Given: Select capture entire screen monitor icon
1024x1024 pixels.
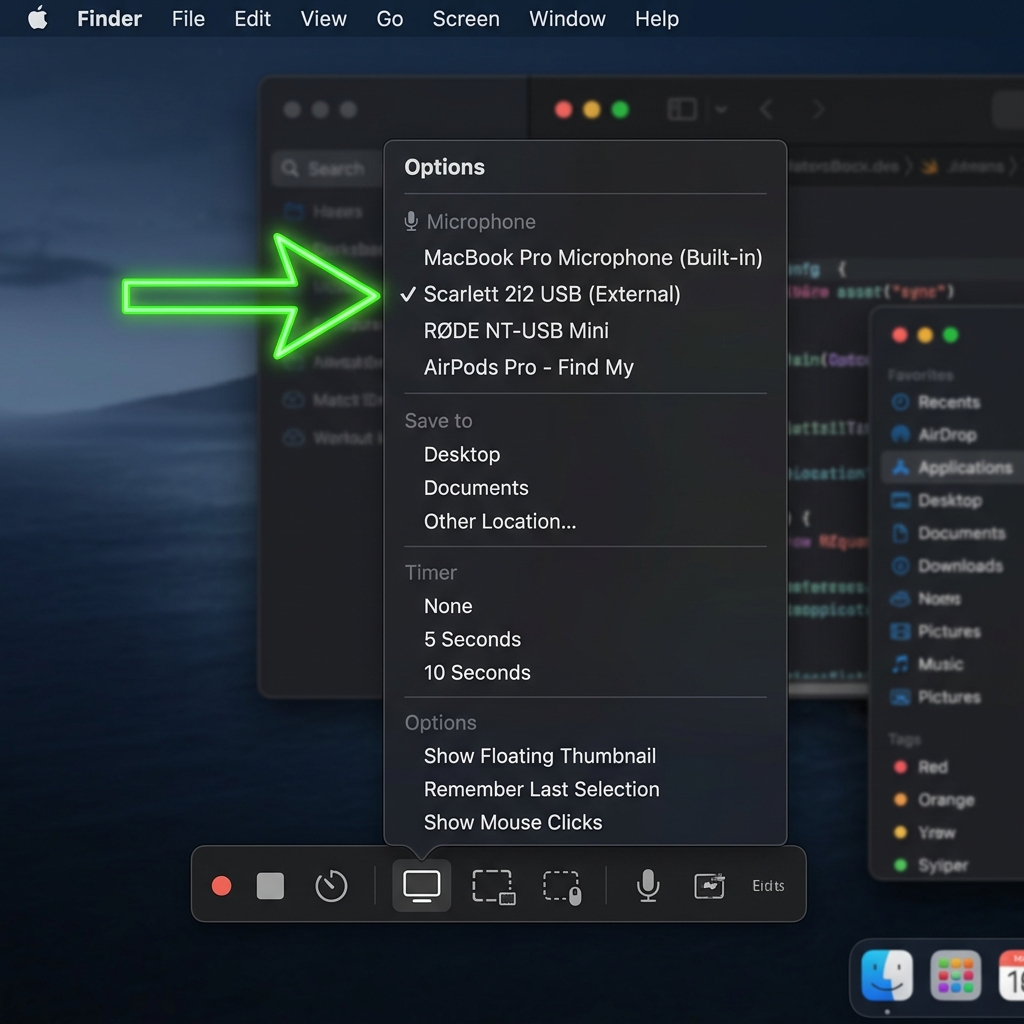Looking at the screenshot, I should [421, 886].
